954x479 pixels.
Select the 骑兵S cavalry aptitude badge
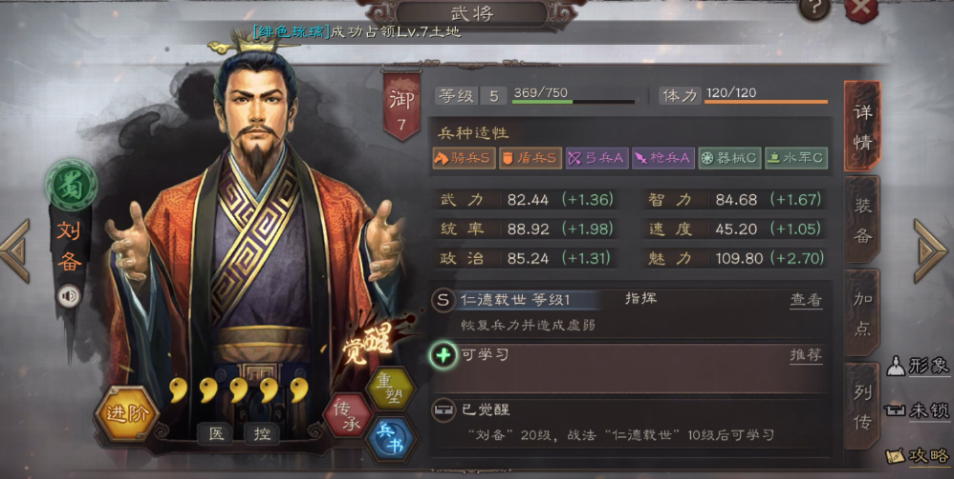tap(464, 158)
